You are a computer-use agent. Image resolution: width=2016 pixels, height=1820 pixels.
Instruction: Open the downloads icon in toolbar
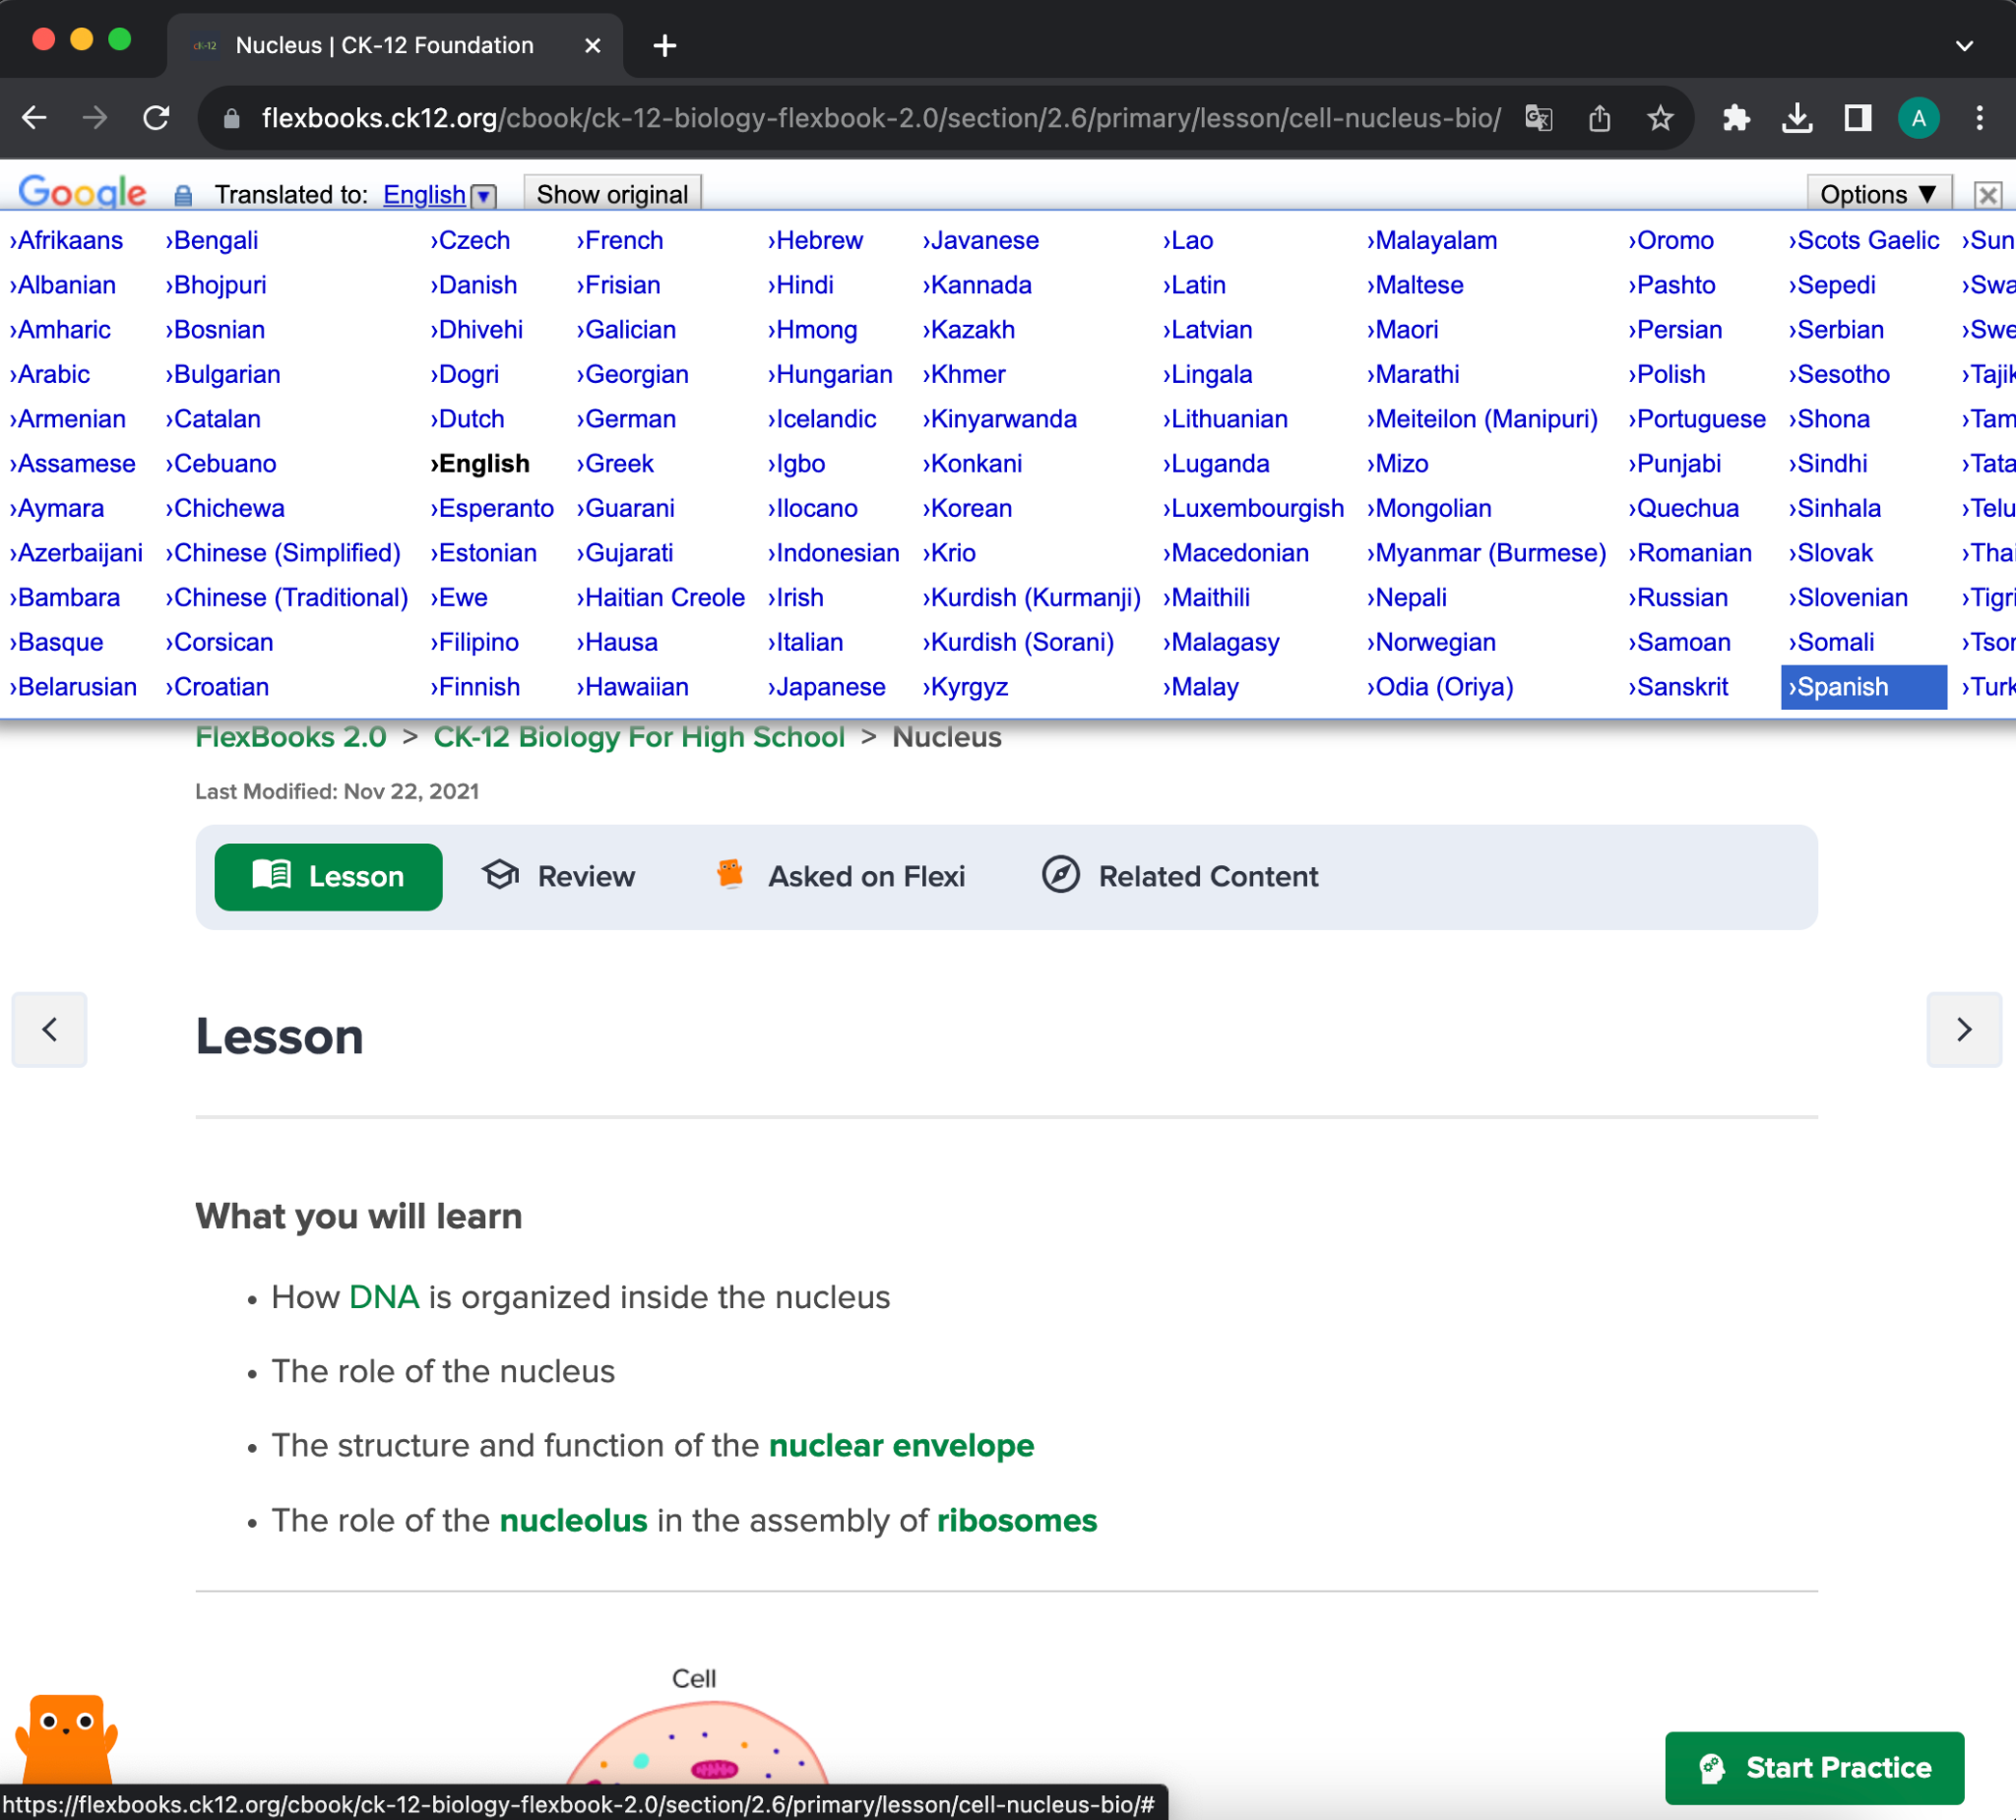coord(1797,118)
